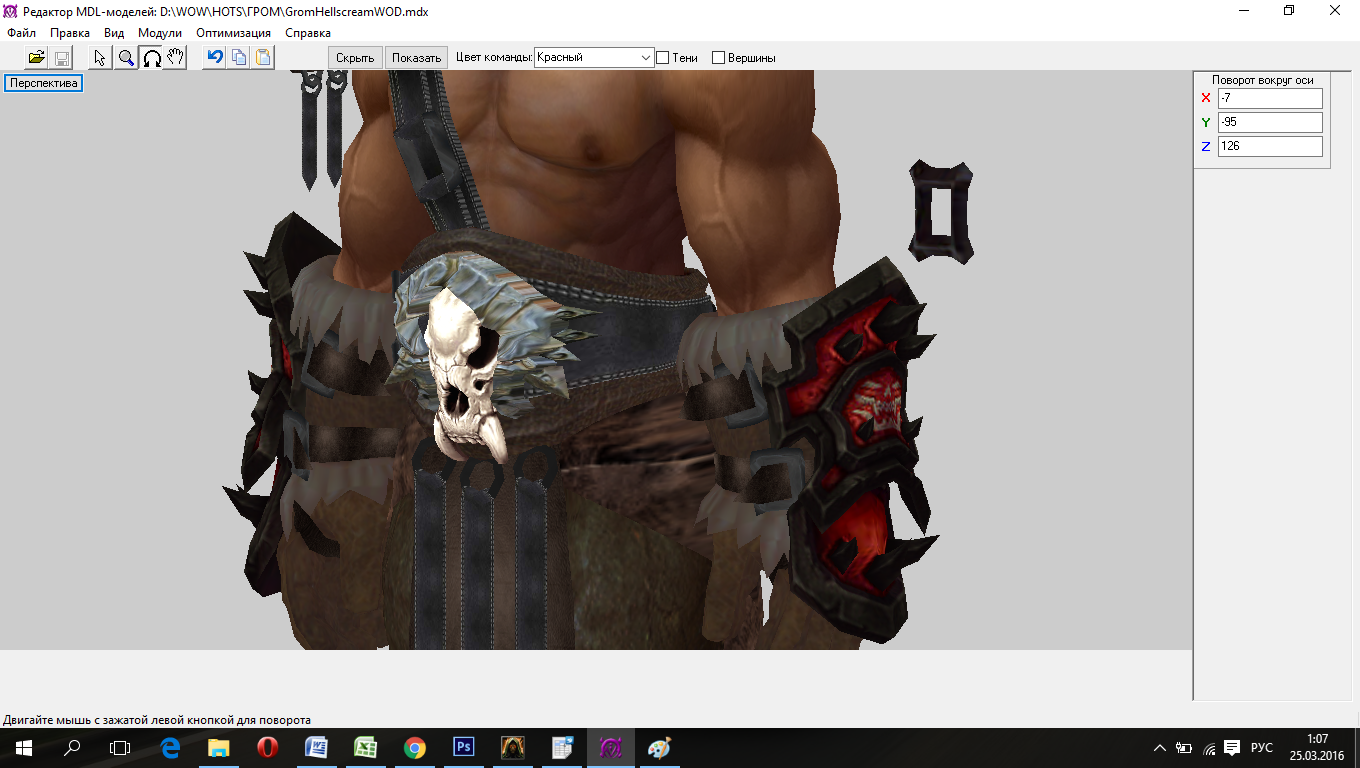Viewport: 1360px width, 768px height.
Task: Click the MDL editor icon in title bar
Action: pyautogui.click(x=11, y=11)
